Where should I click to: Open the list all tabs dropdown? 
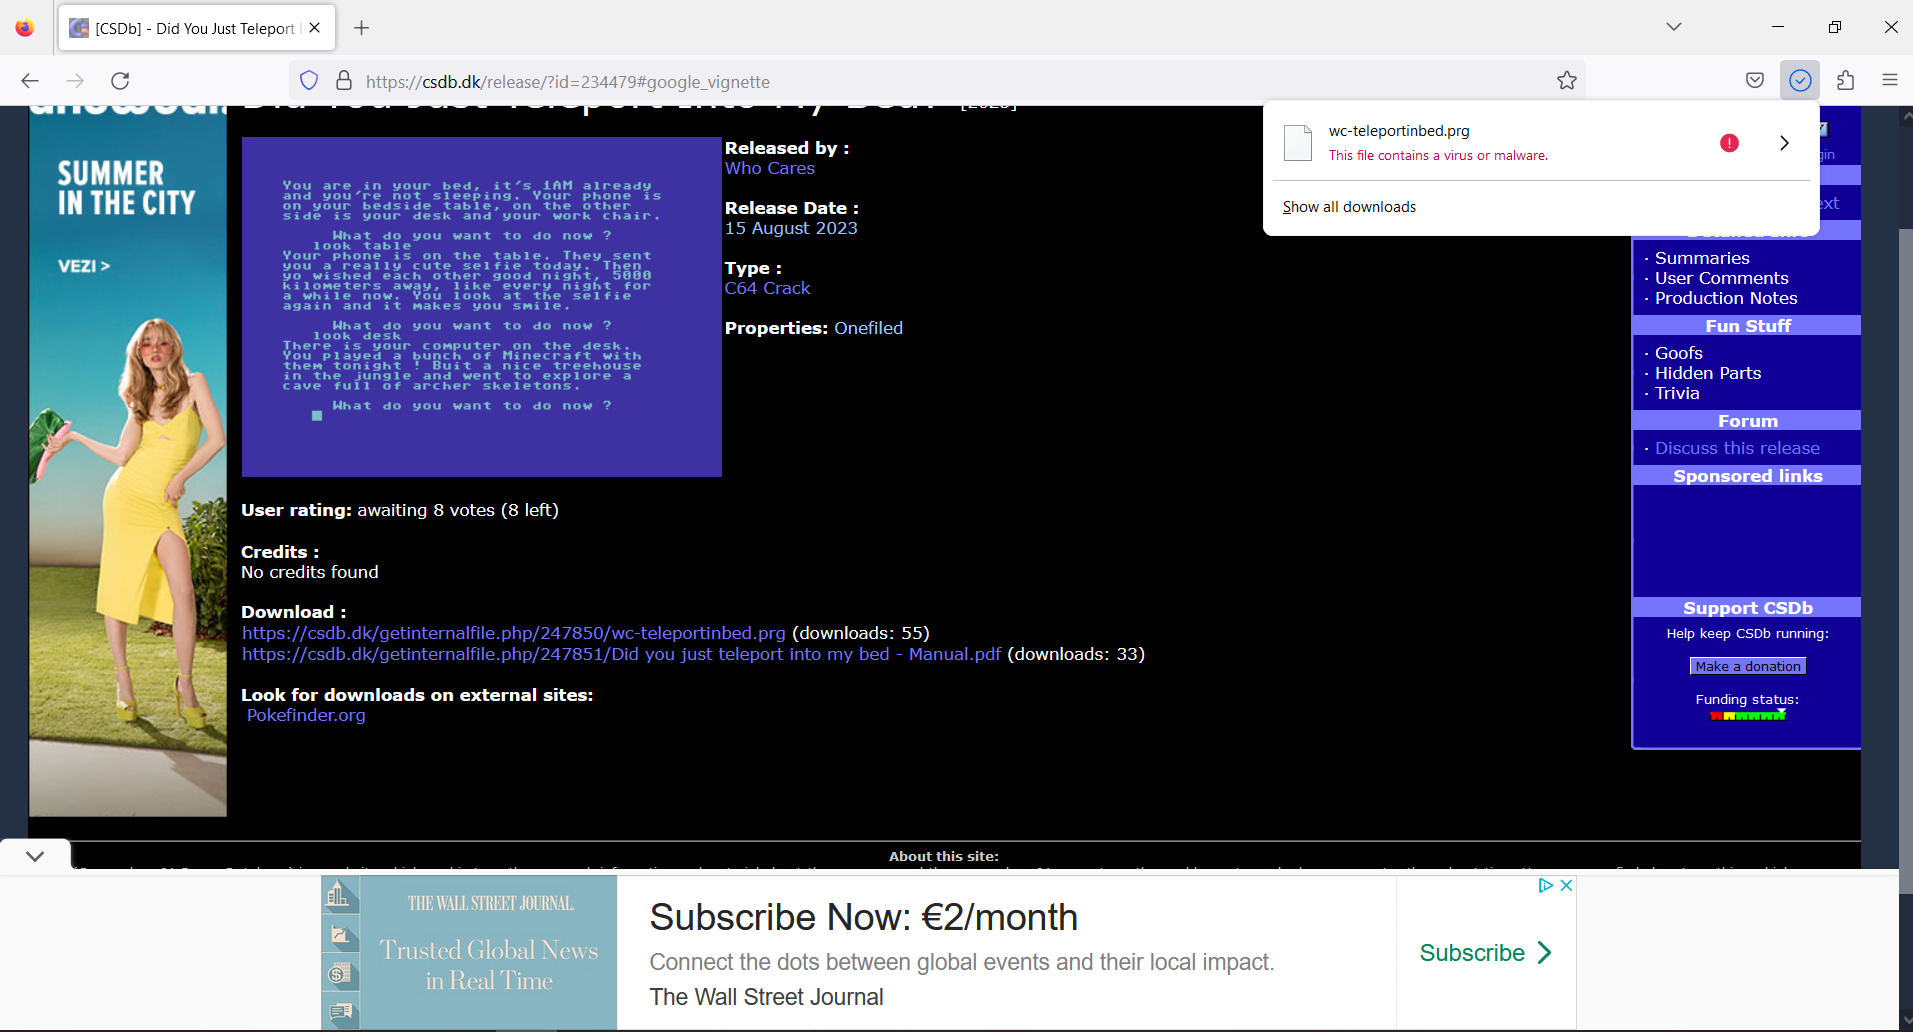coord(1673,27)
